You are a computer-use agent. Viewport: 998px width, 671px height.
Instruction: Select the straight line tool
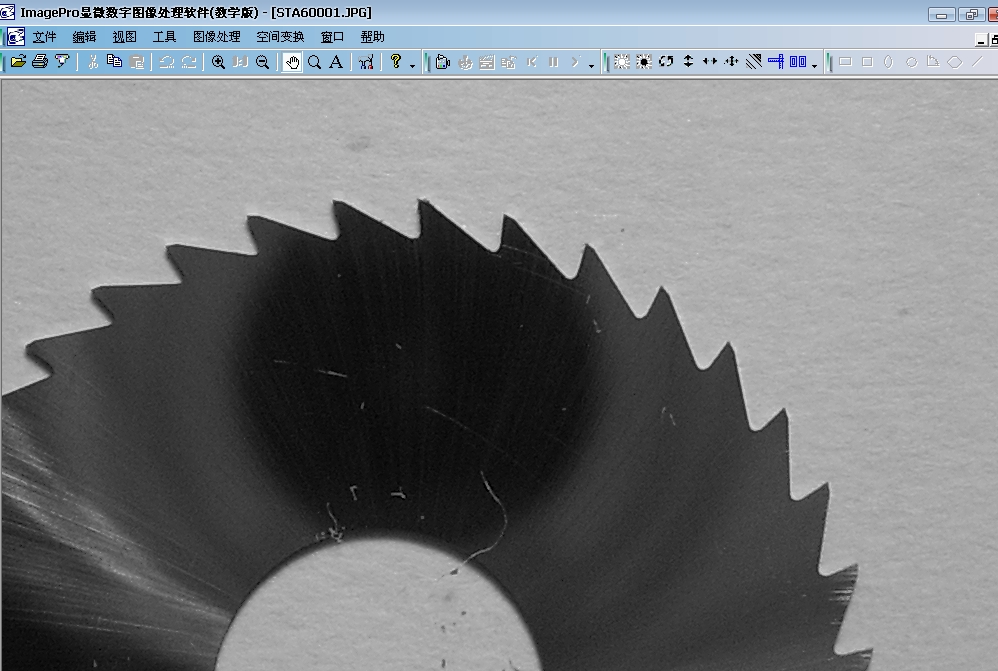[977, 62]
